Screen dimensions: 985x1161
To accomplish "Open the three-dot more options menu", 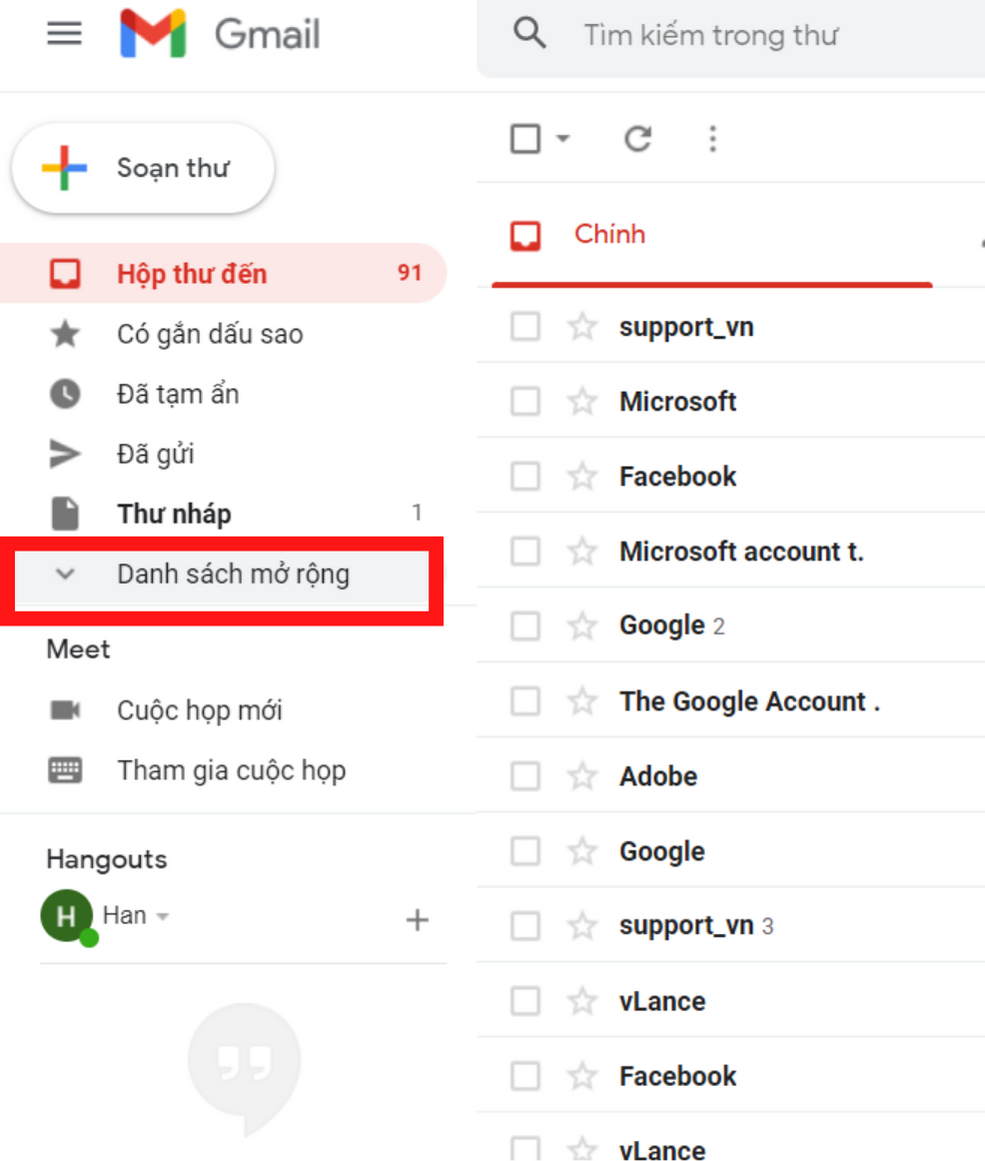I will tap(712, 138).
